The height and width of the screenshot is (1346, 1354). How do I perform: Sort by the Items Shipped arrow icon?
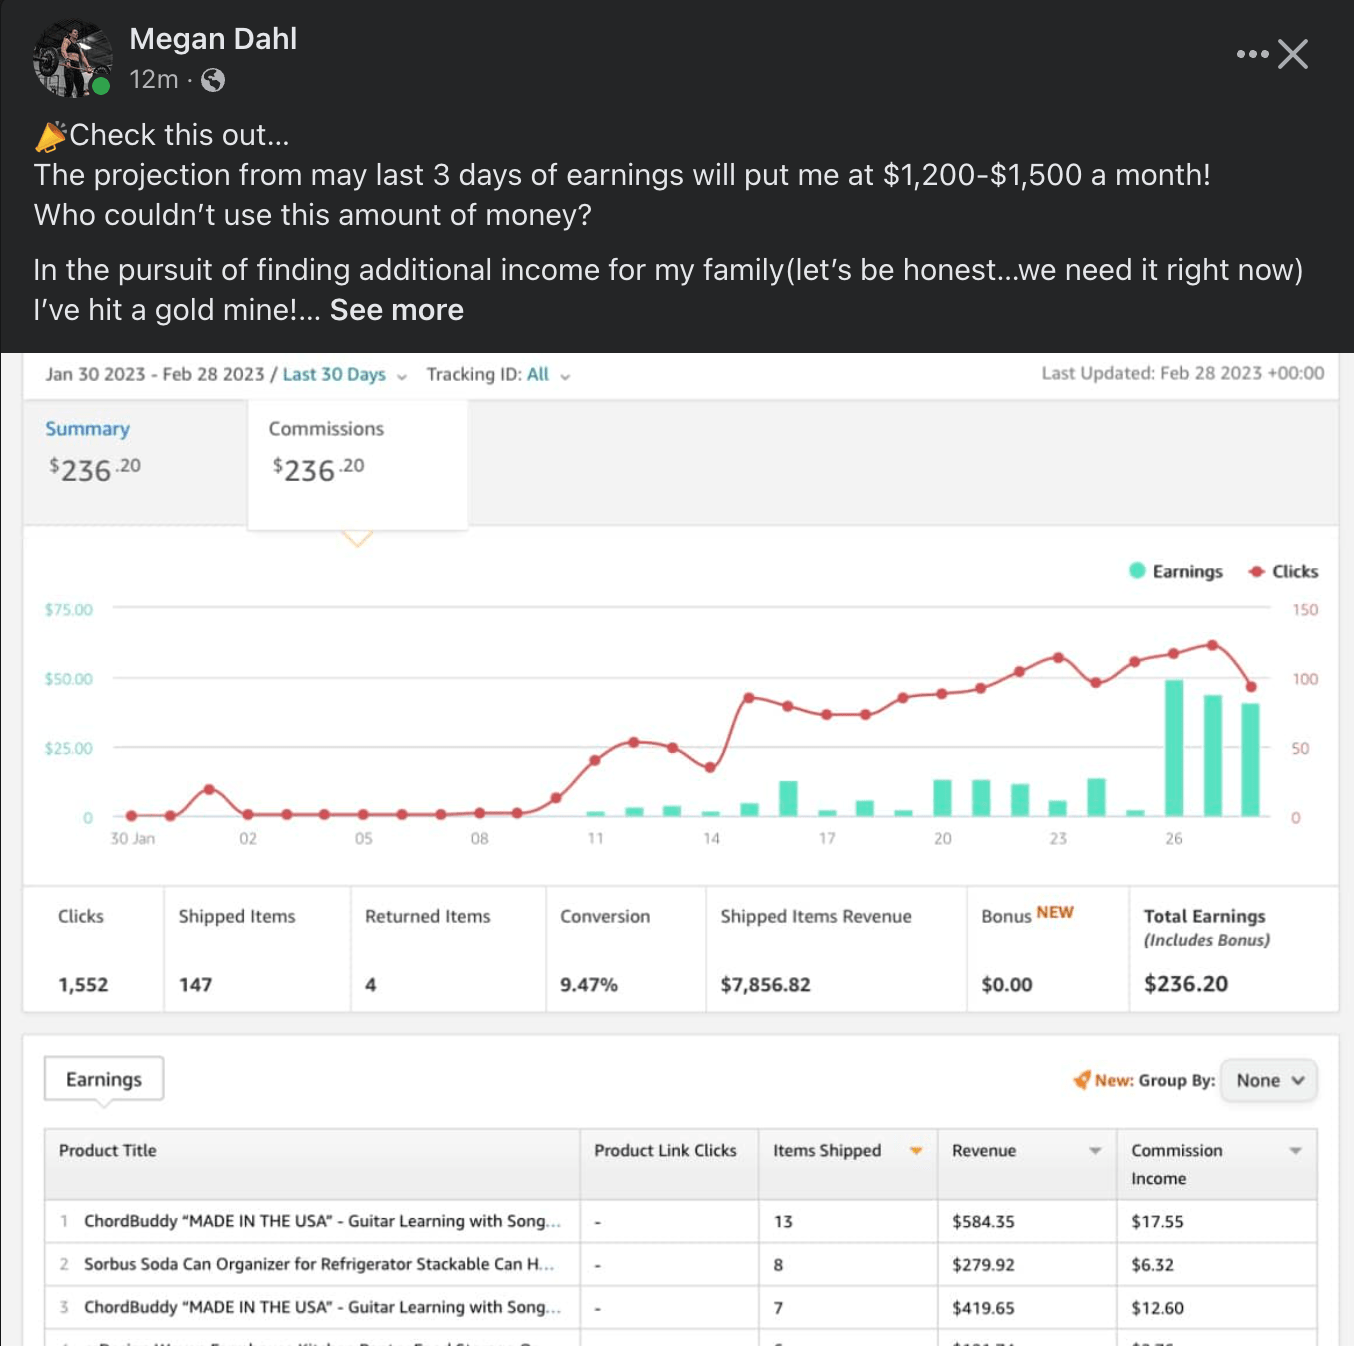(x=915, y=1151)
